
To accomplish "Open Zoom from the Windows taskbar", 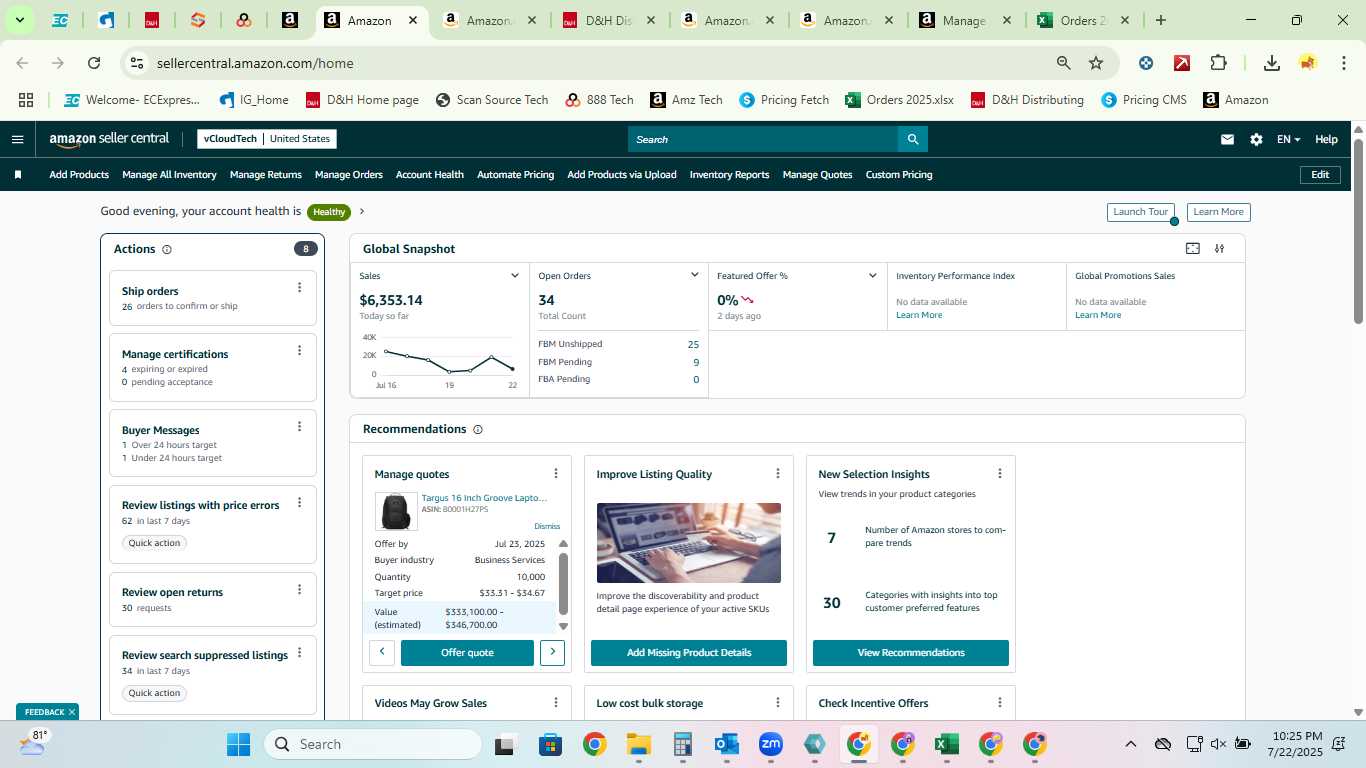I will coord(771,744).
